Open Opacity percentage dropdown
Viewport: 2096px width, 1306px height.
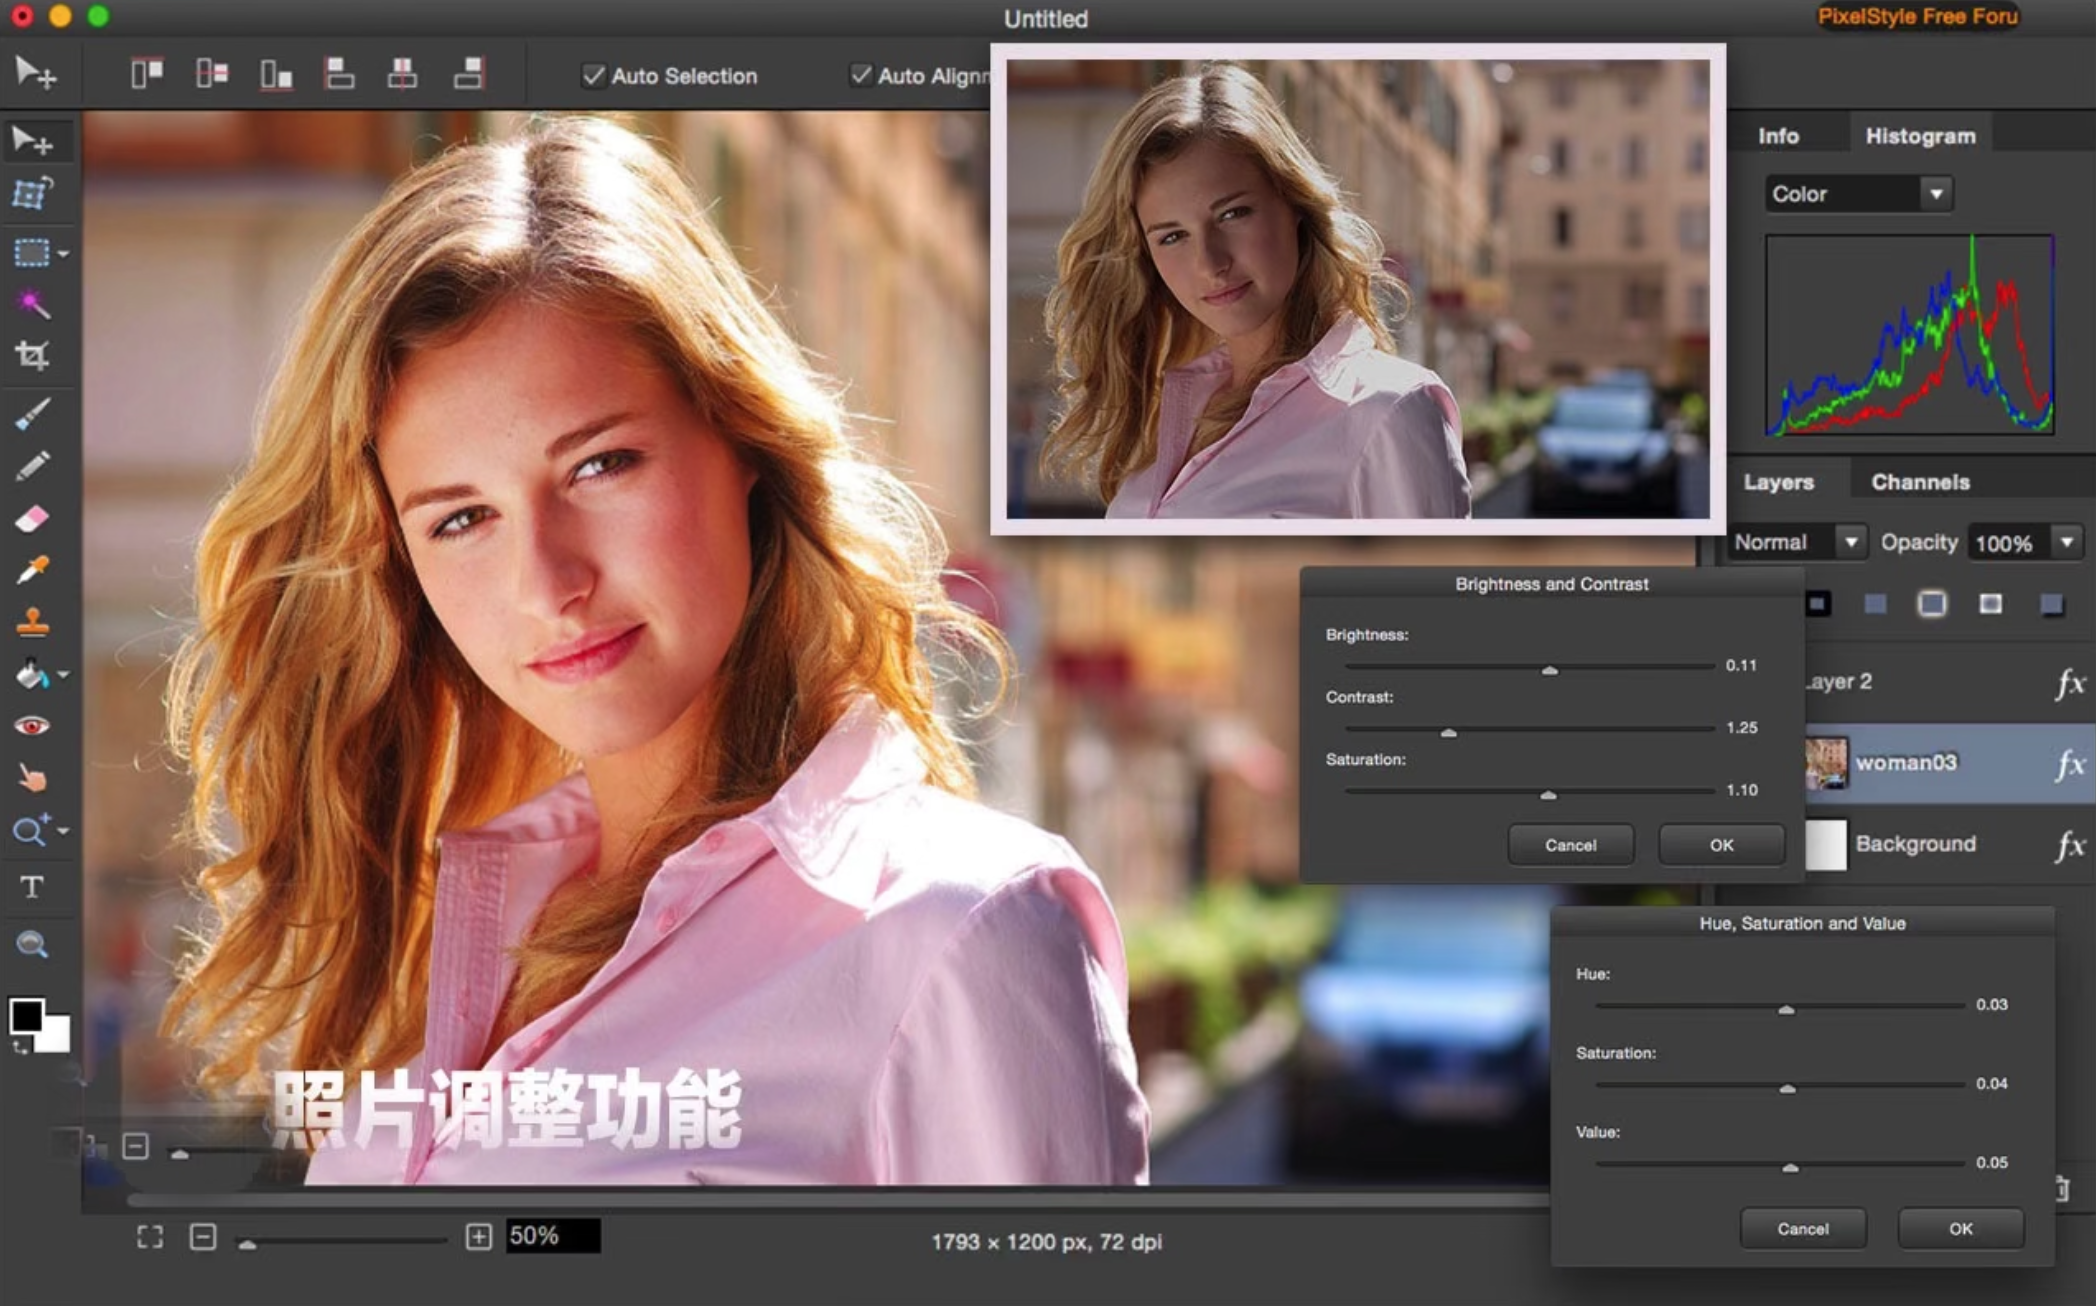(2067, 542)
